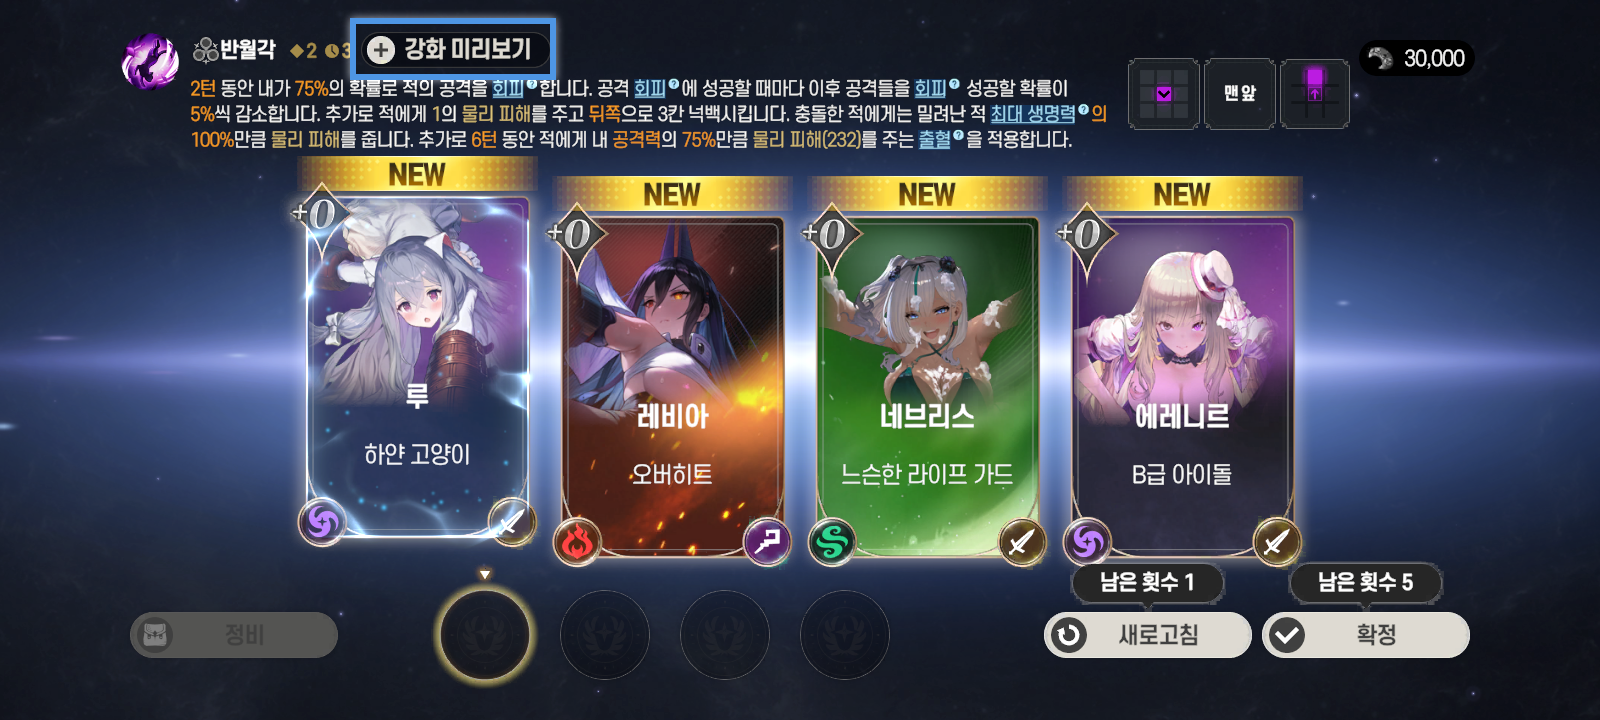
Task: View the grid target pattern icon
Action: pyautogui.click(x=1164, y=94)
